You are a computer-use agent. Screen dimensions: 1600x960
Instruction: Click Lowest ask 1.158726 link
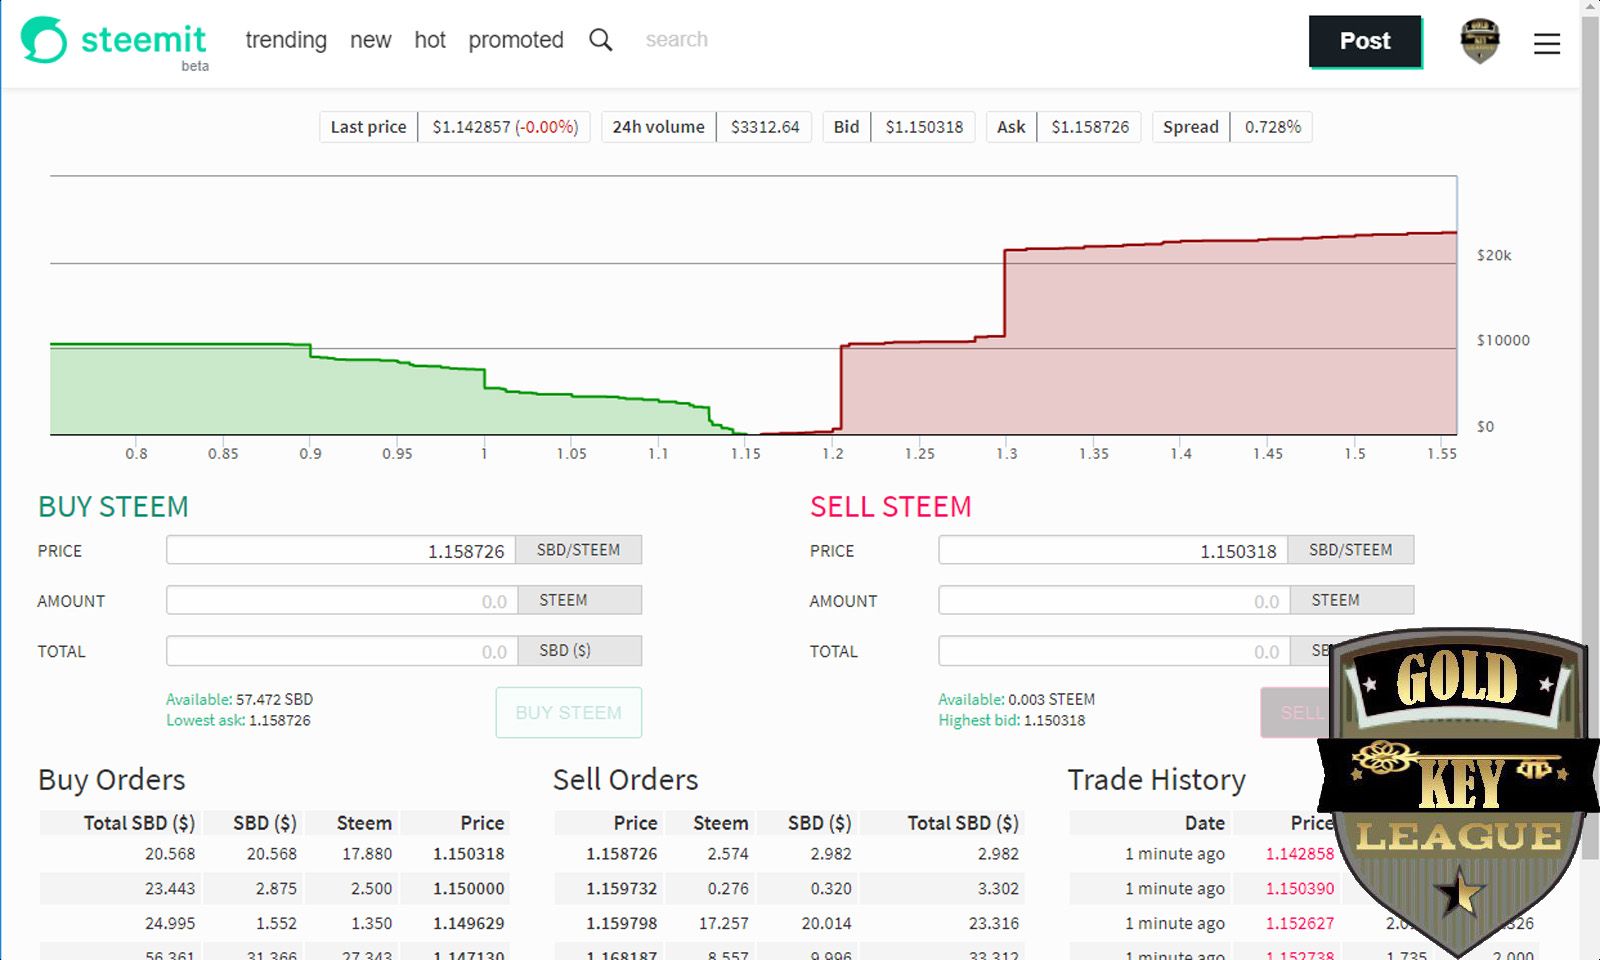pos(238,720)
